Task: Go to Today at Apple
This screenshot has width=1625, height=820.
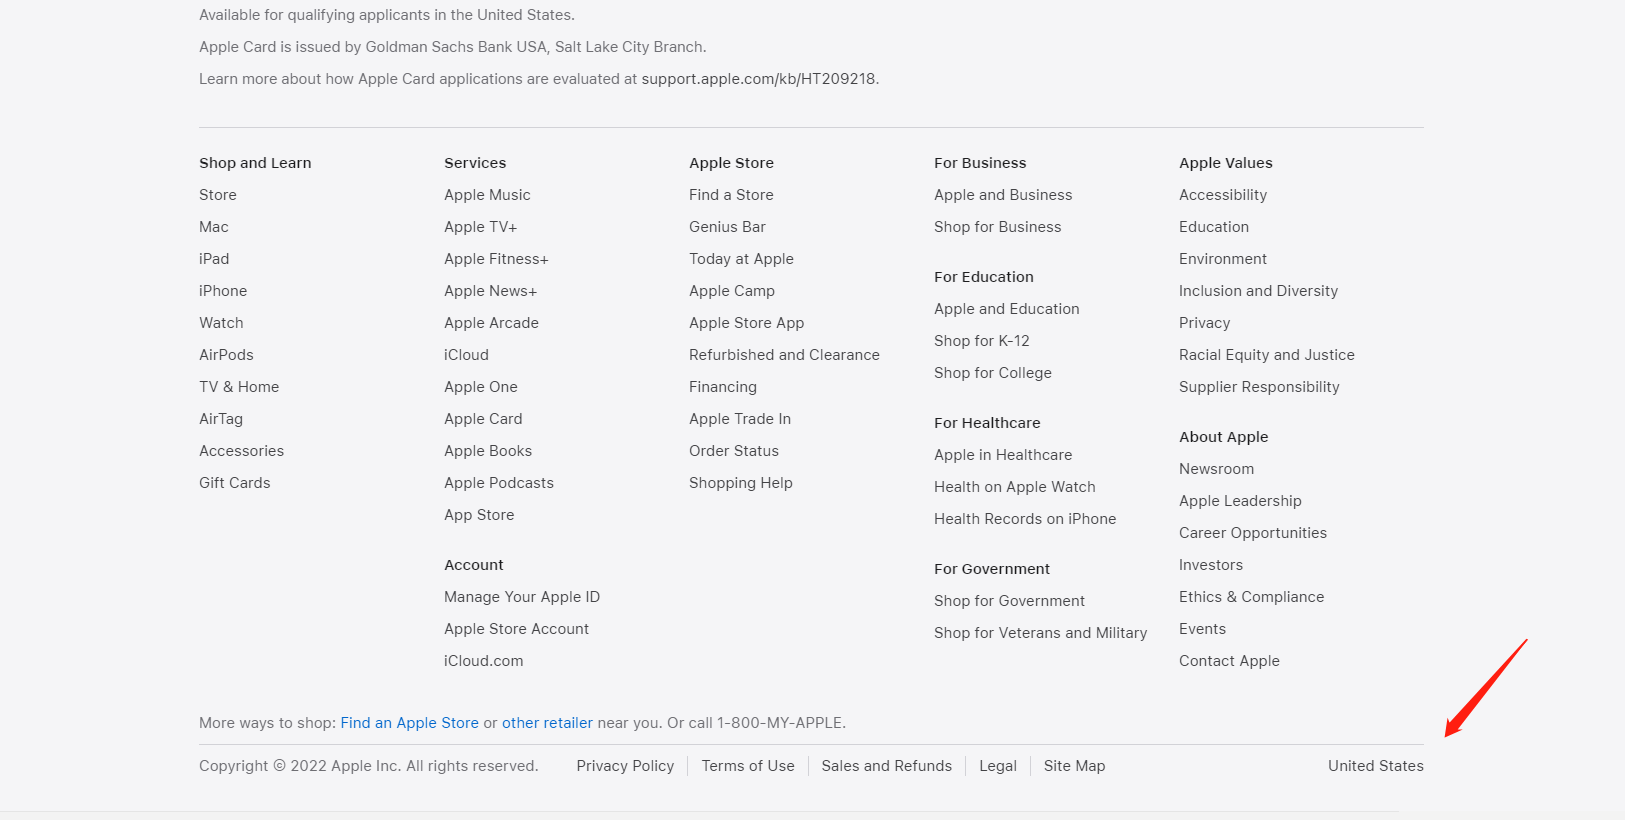Action: pos(741,259)
